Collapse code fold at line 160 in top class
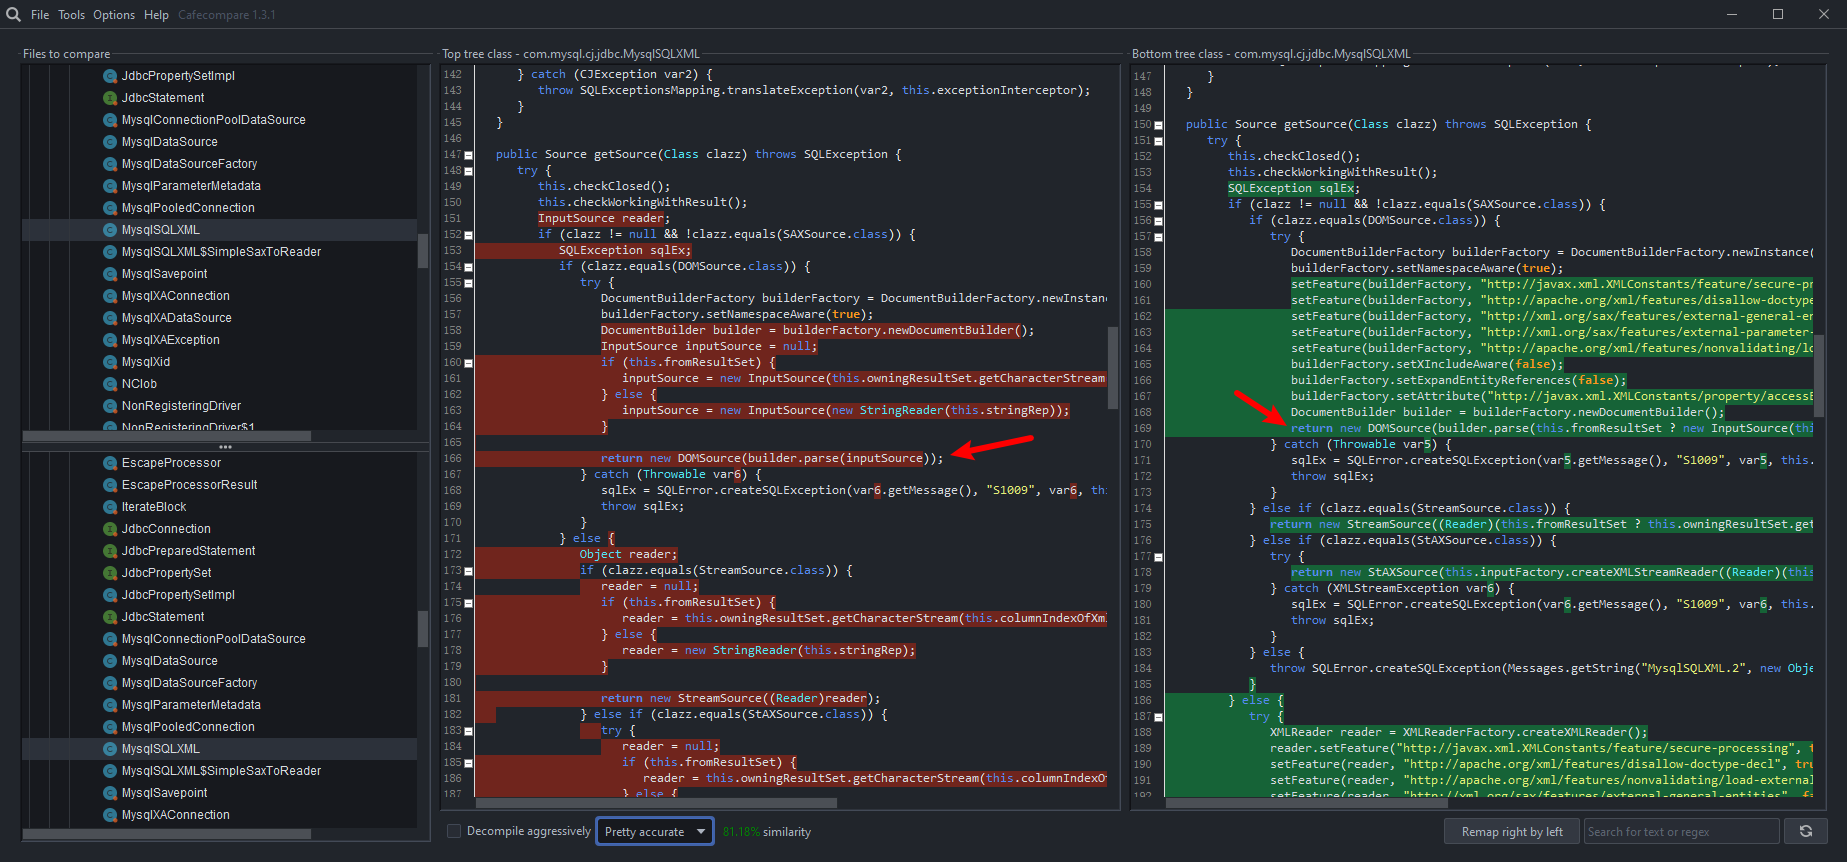 coord(468,363)
